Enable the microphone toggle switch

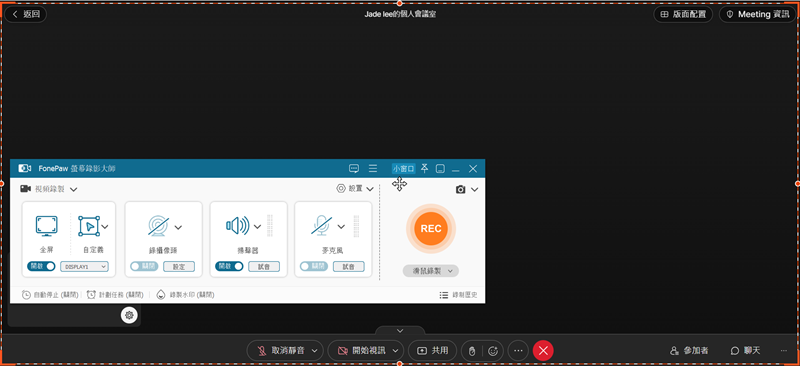314,266
